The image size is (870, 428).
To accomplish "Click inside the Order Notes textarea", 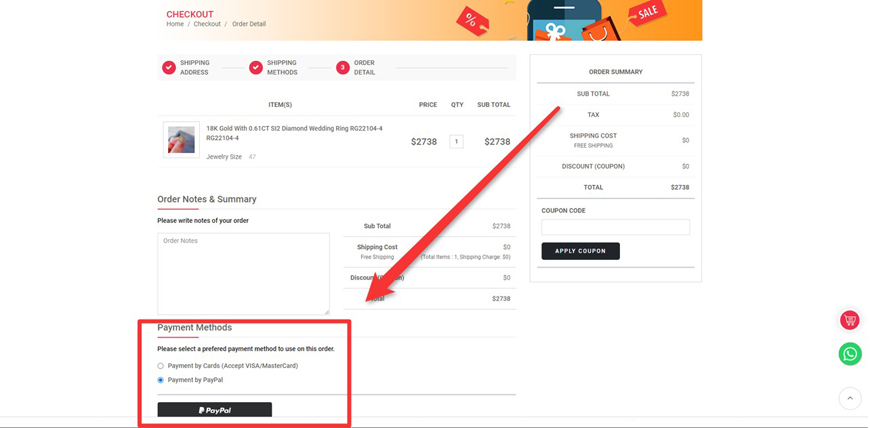I will point(243,274).
